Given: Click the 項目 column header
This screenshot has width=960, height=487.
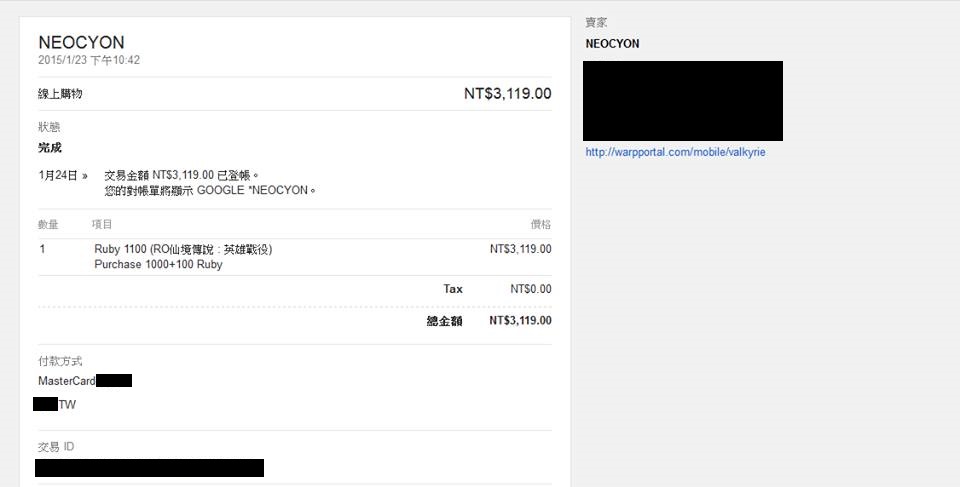Looking at the screenshot, I should (x=103, y=224).
